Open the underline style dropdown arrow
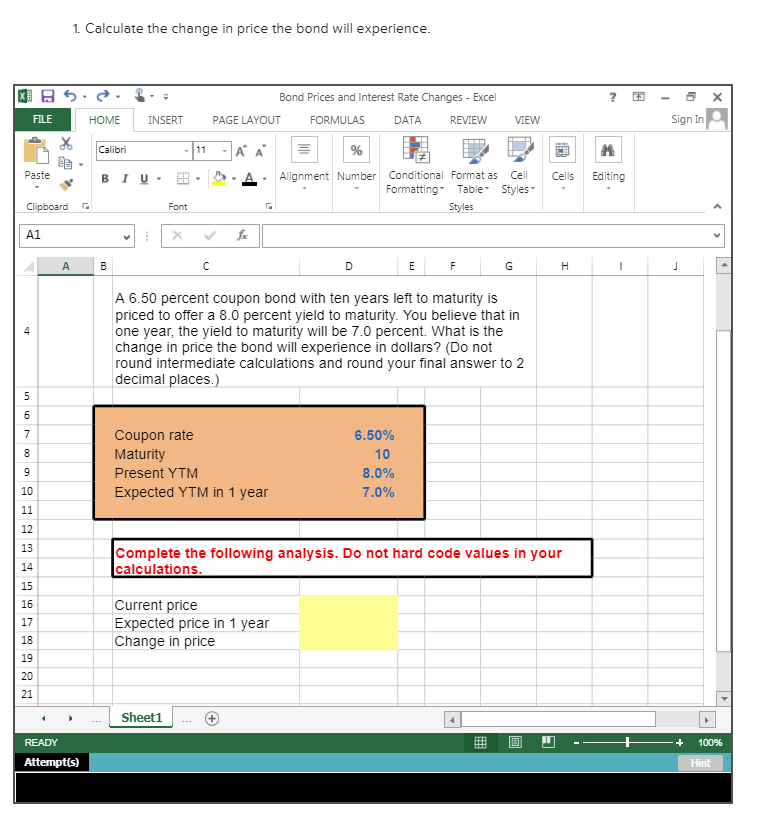The height and width of the screenshot is (836, 774). coord(159,179)
